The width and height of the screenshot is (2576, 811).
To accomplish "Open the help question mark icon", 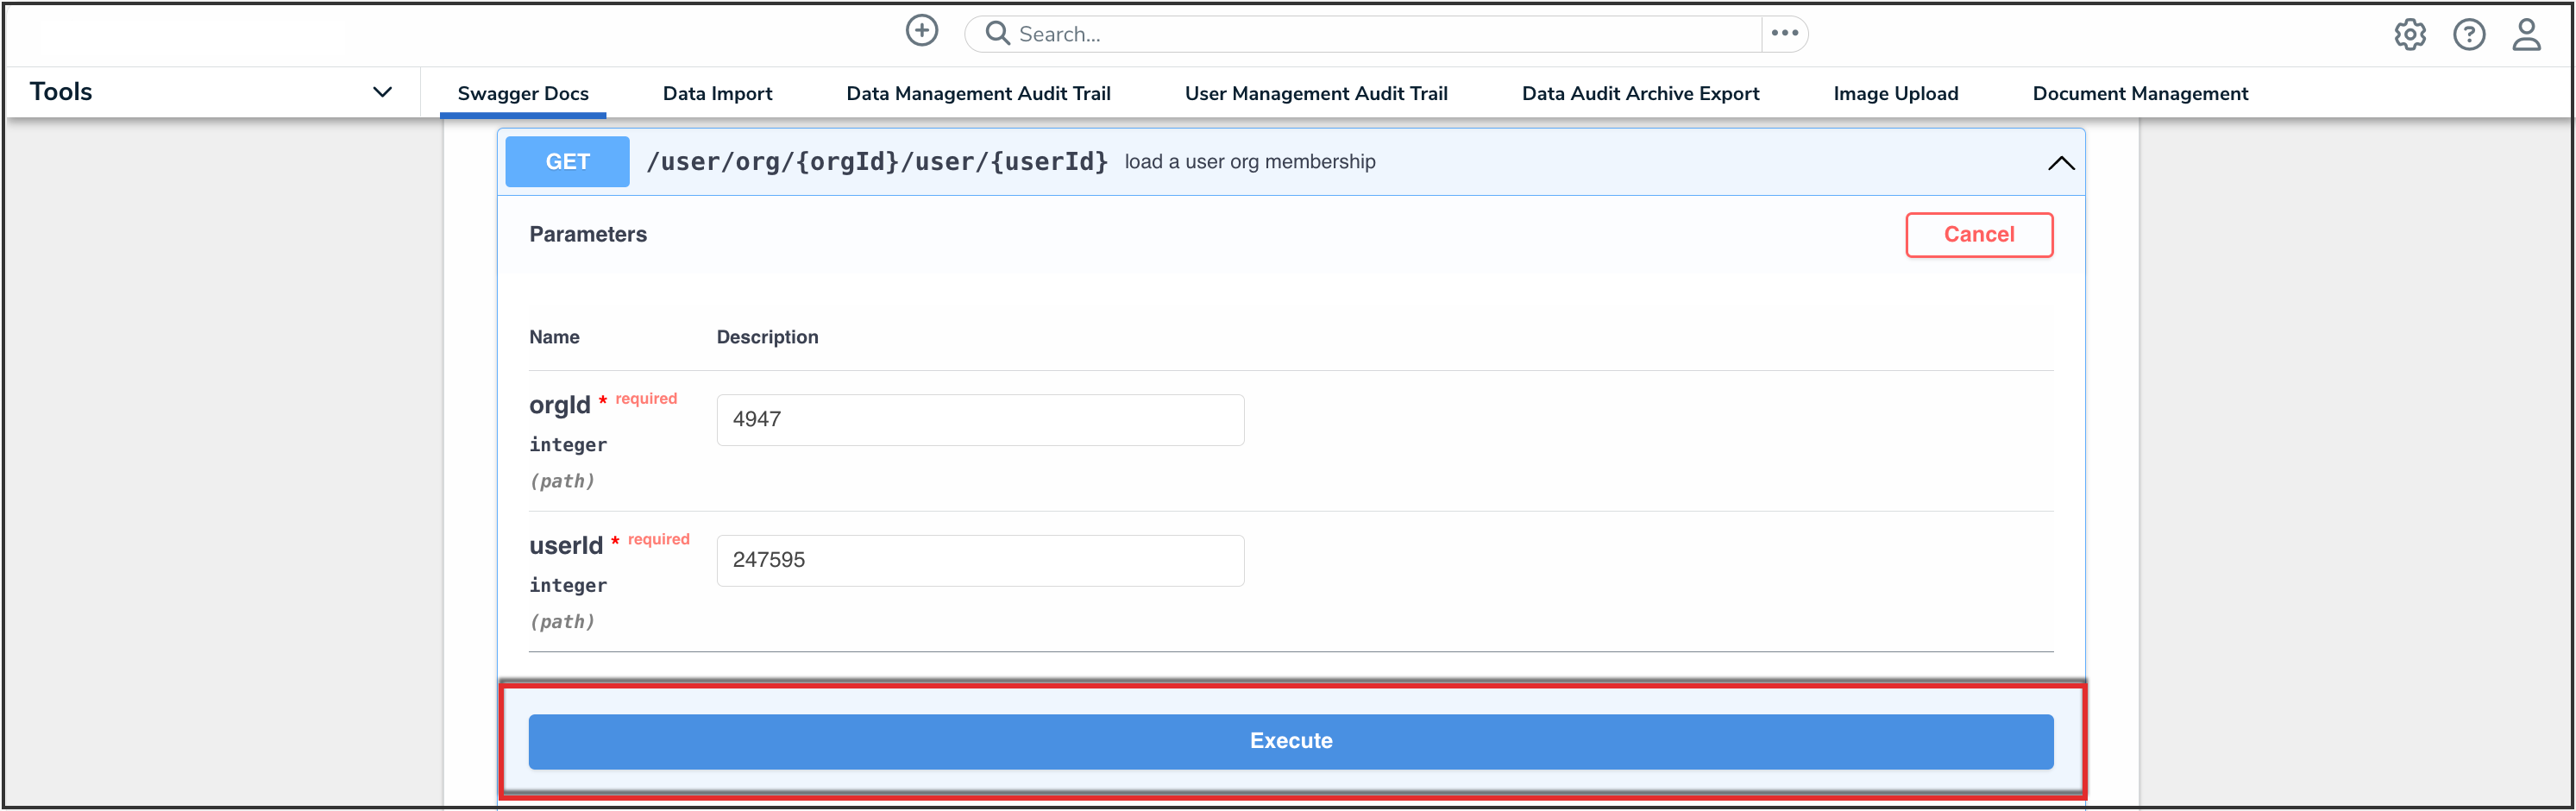I will point(2468,35).
